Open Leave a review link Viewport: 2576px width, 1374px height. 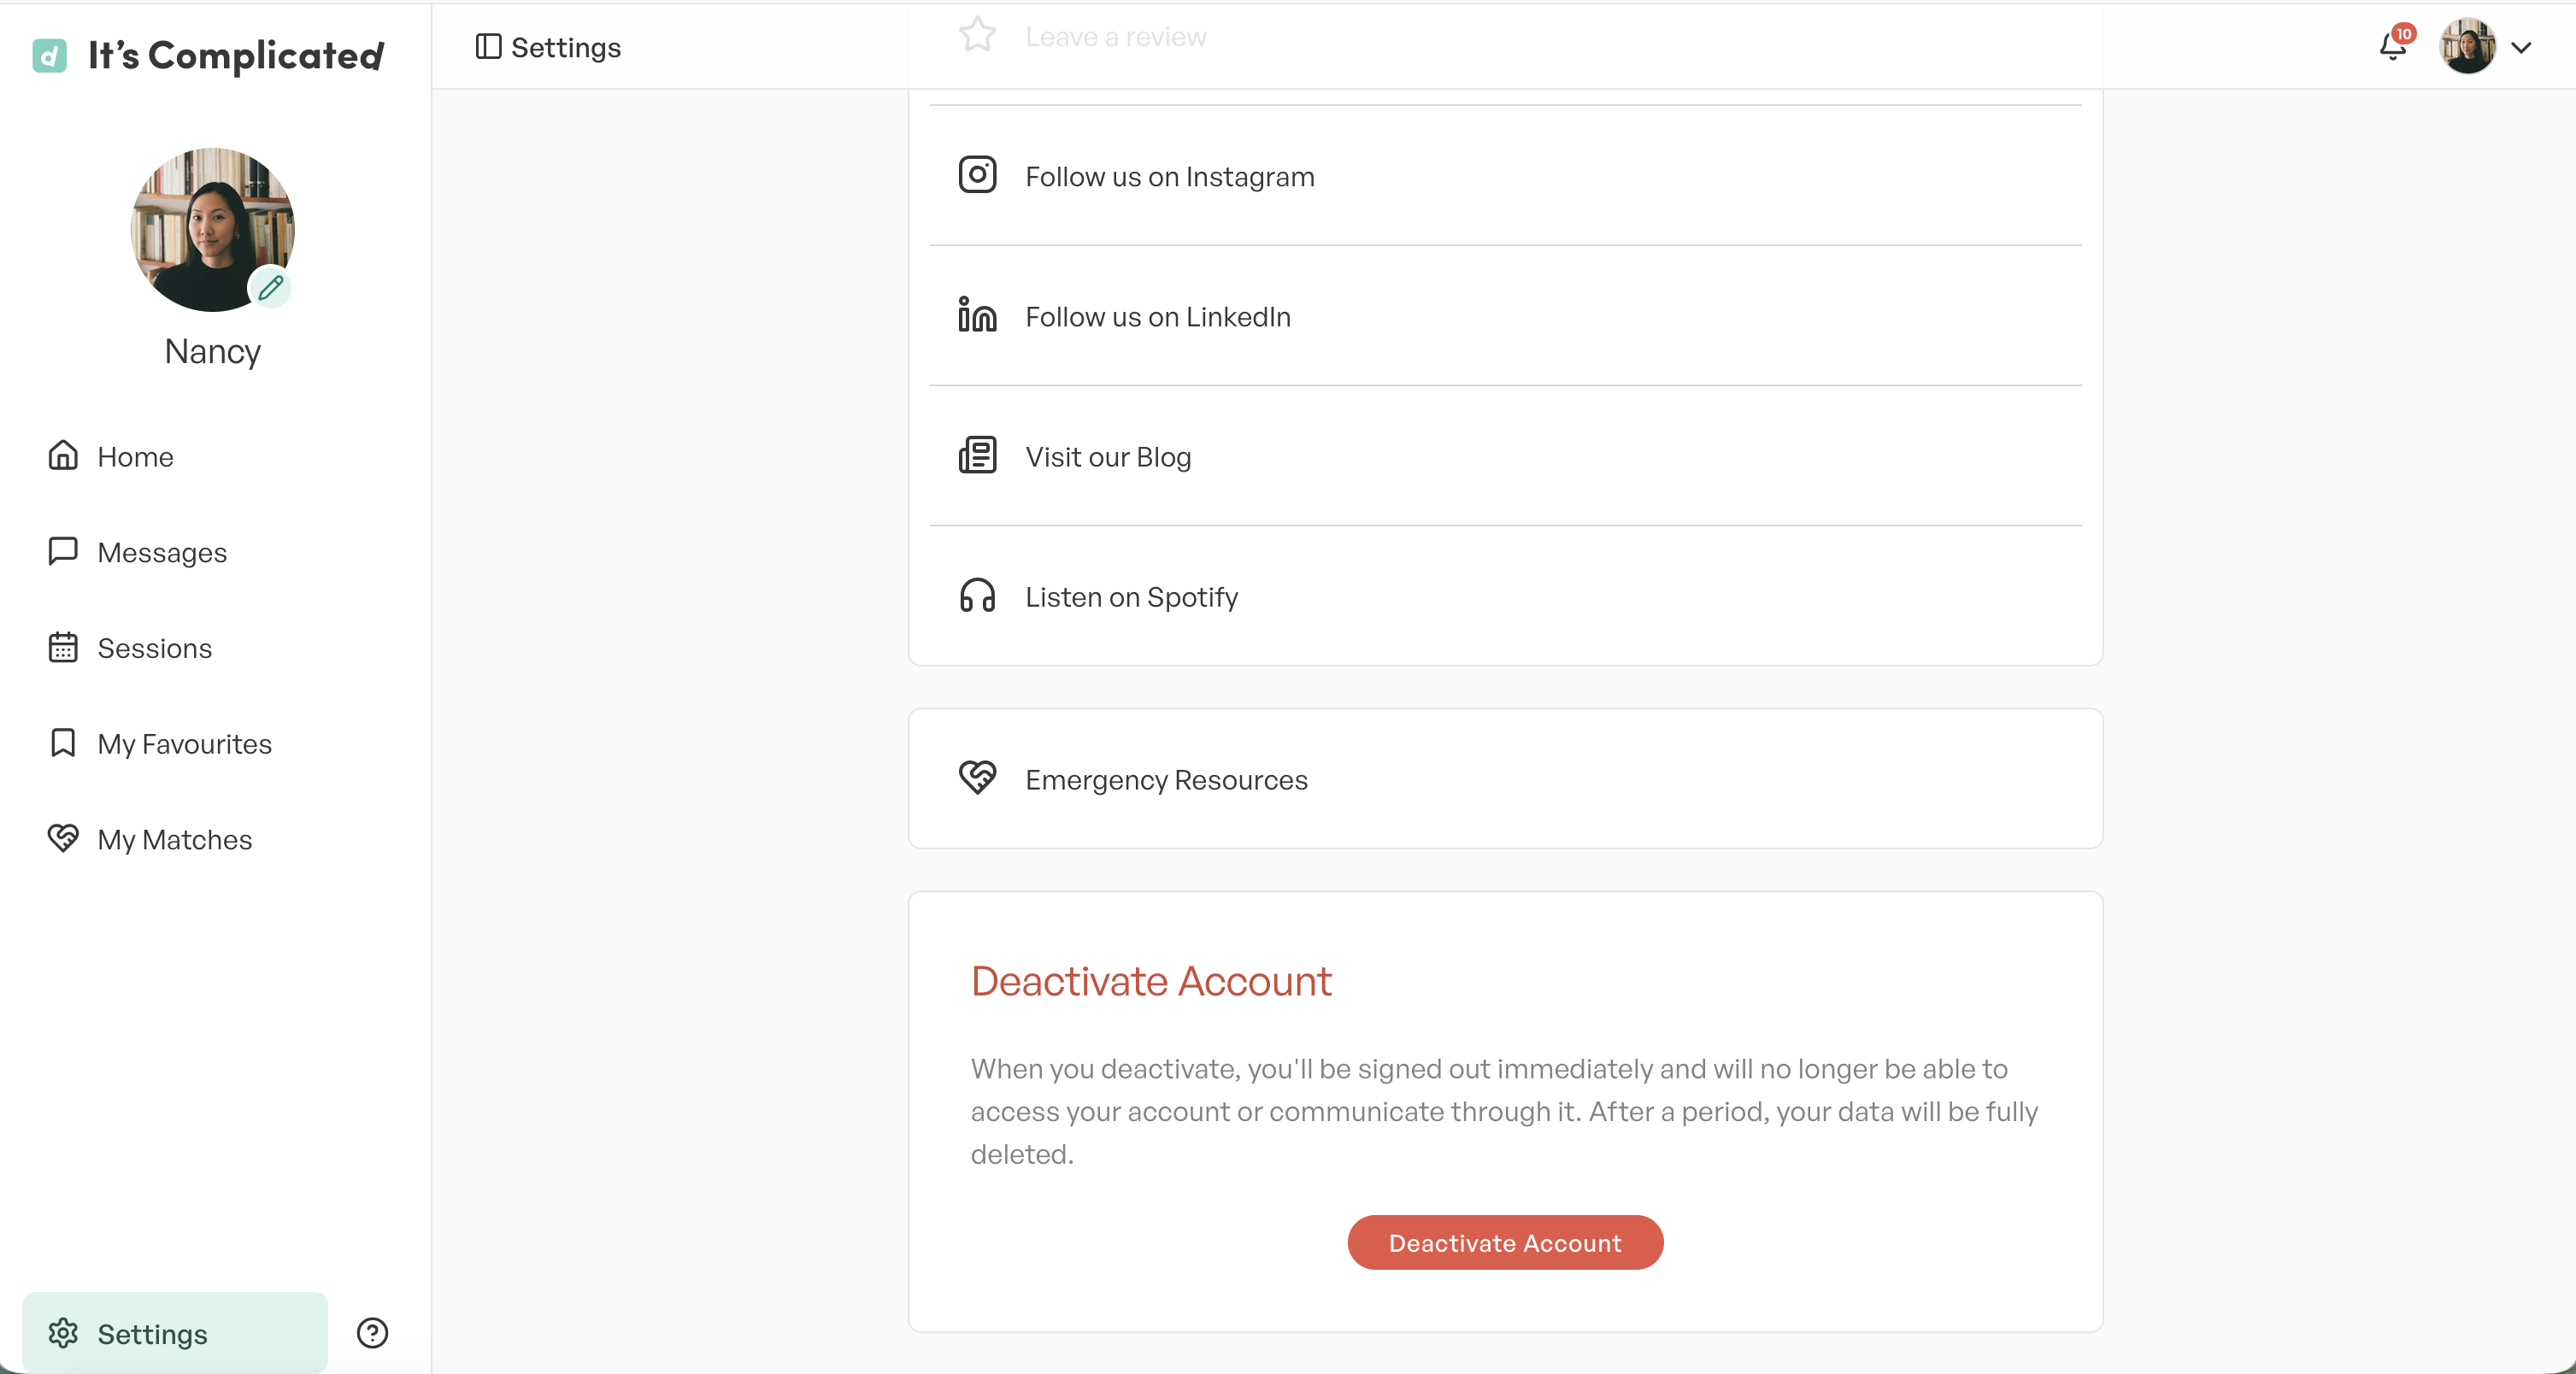pyautogui.click(x=1115, y=37)
